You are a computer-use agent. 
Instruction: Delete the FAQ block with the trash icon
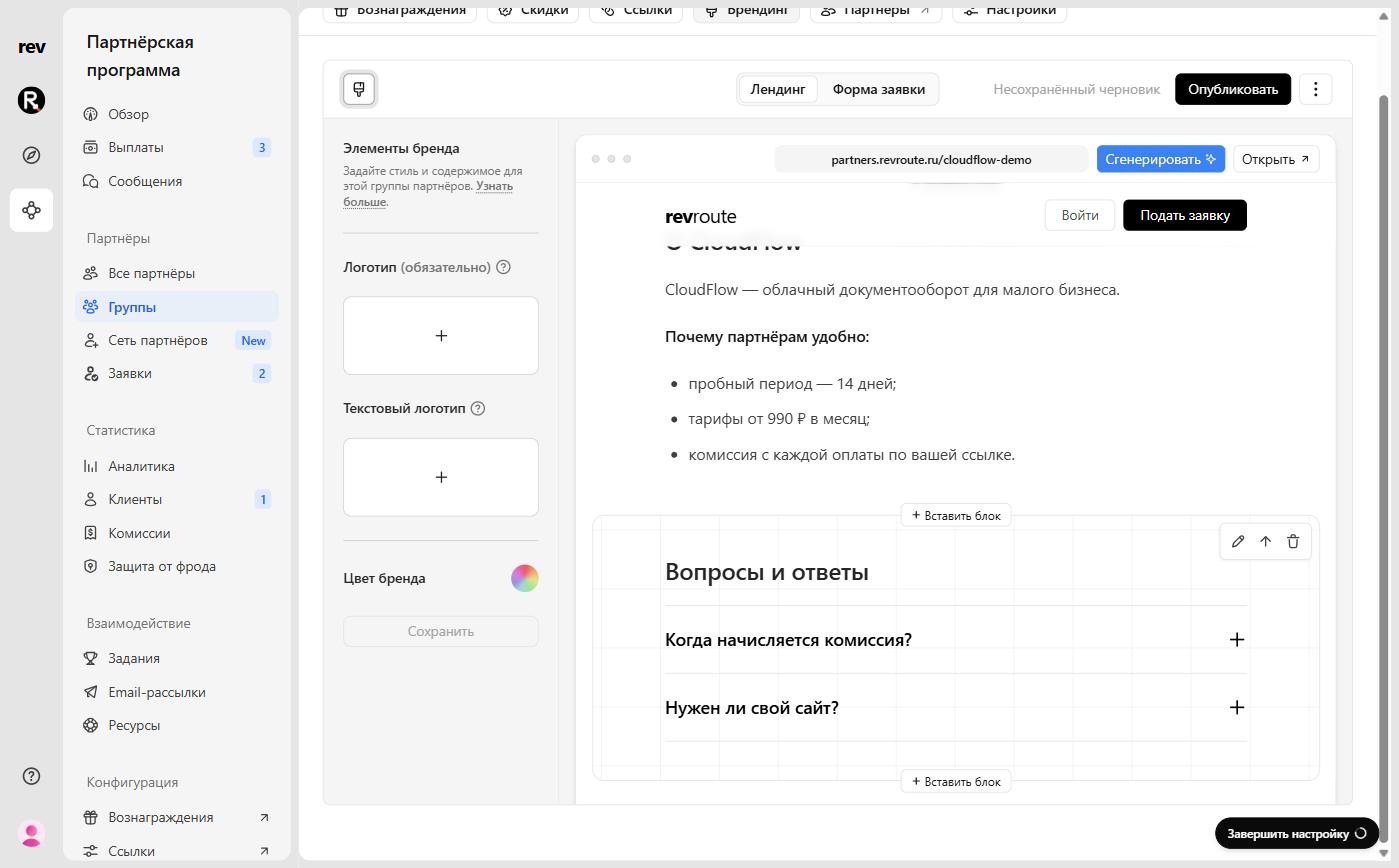1293,541
